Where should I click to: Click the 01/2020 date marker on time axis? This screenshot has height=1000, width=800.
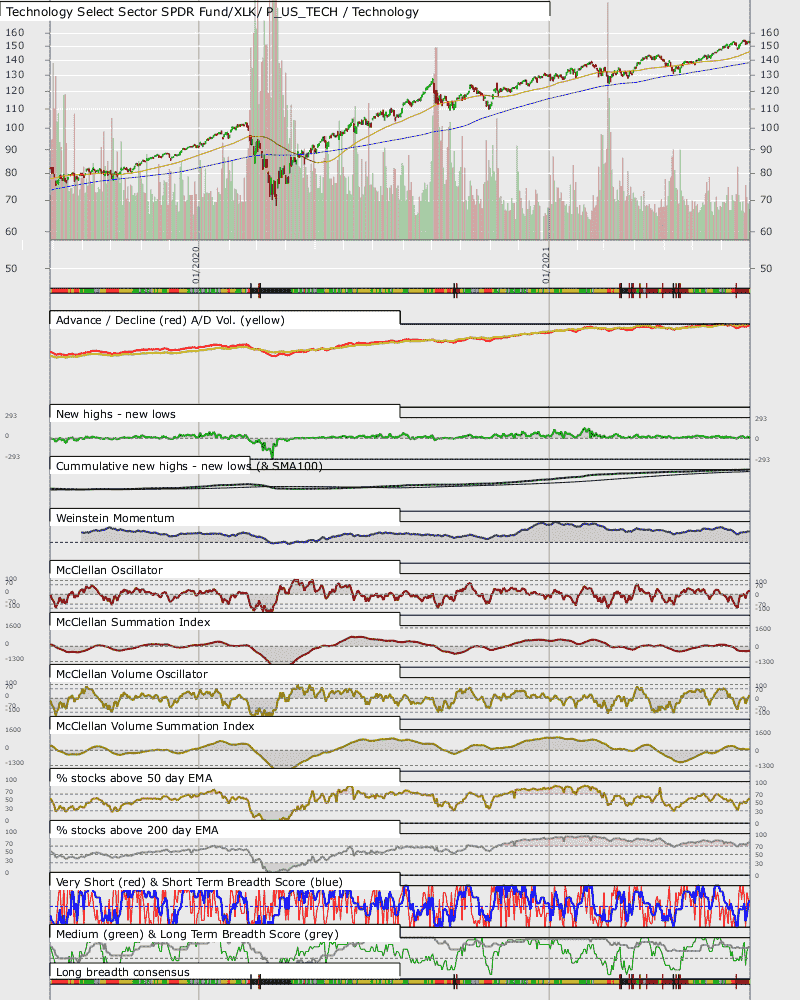click(196, 265)
